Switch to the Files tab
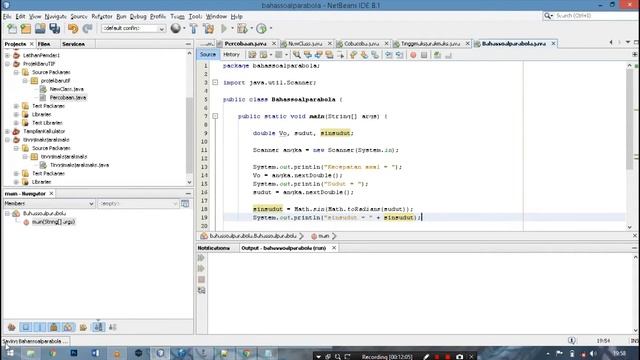The width and height of the screenshot is (640, 360). [44, 44]
